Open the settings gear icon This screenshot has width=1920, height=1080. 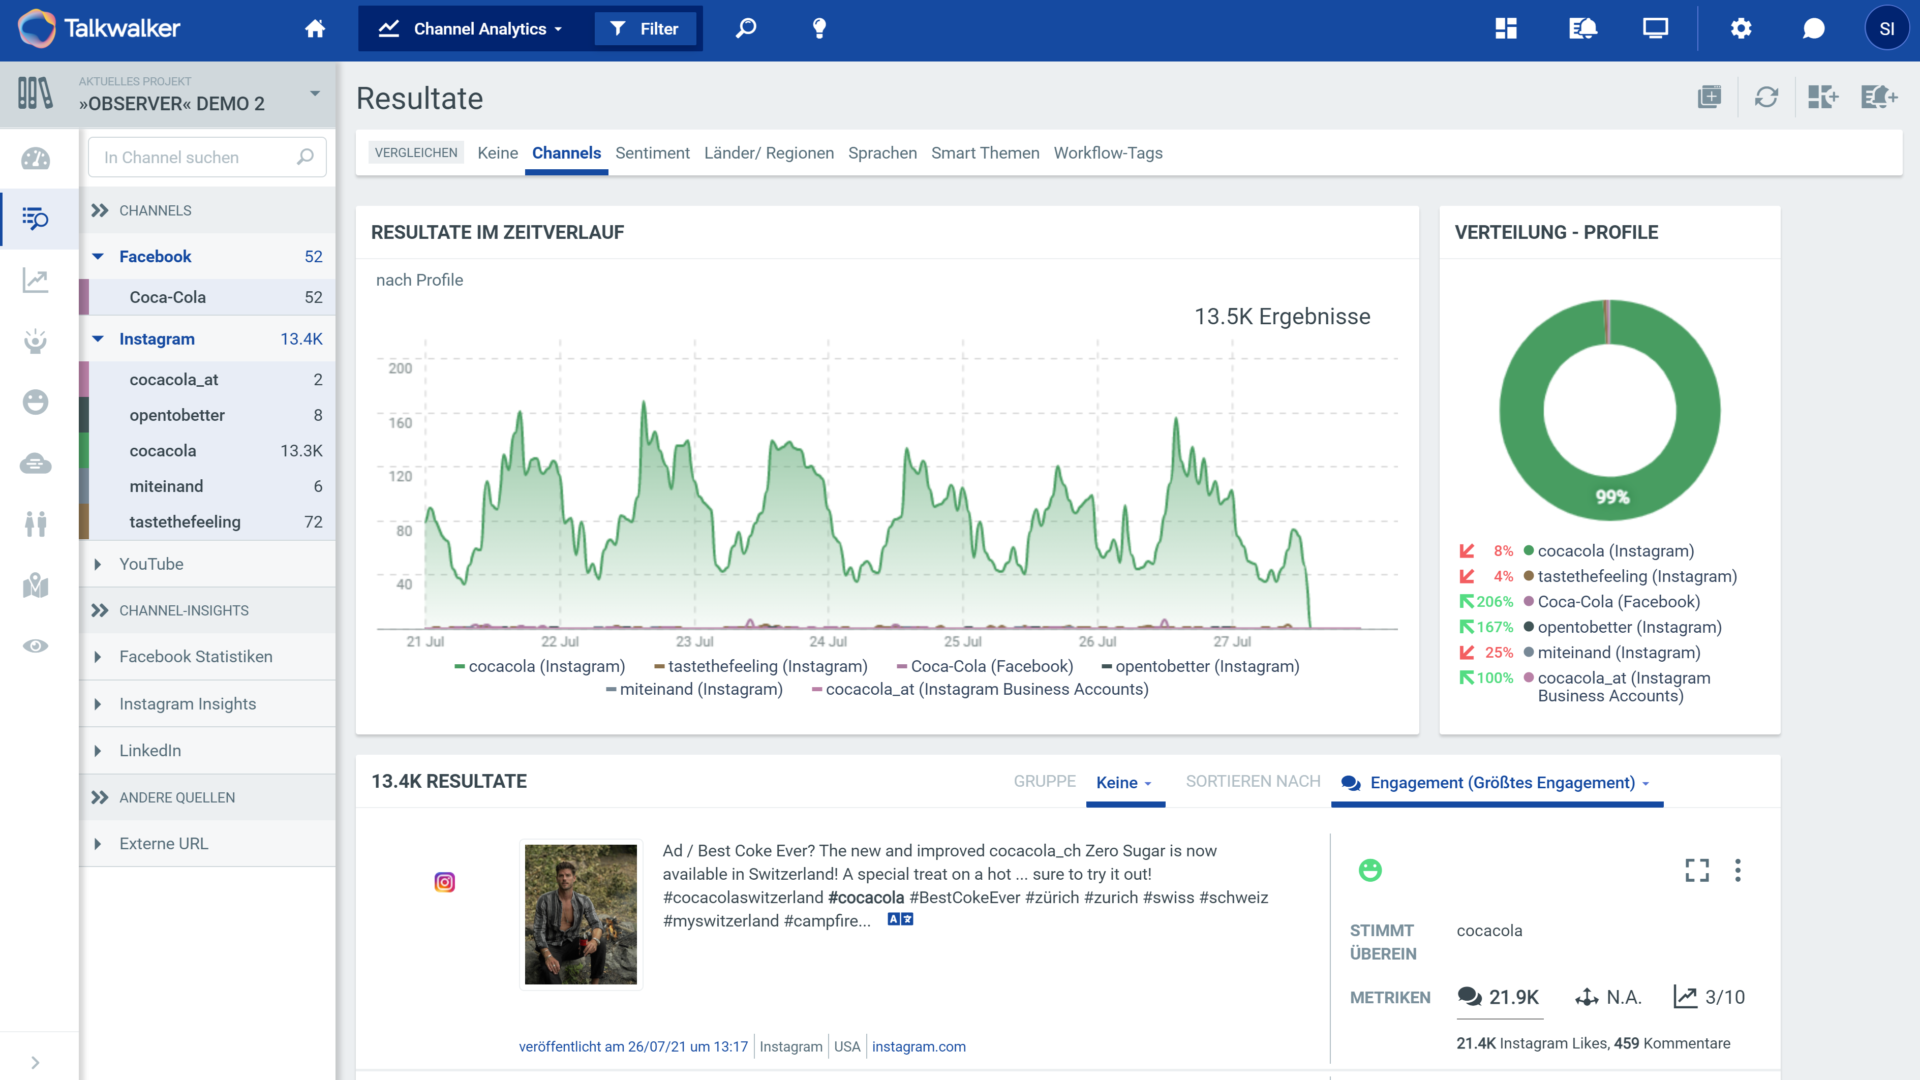click(1741, 29)
